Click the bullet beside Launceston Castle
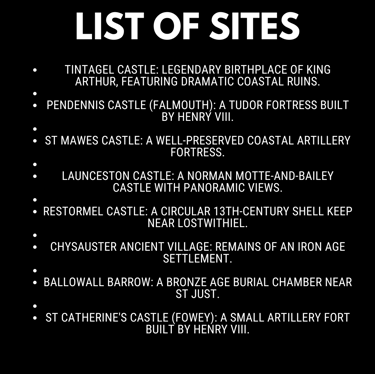 pos(35,176)
